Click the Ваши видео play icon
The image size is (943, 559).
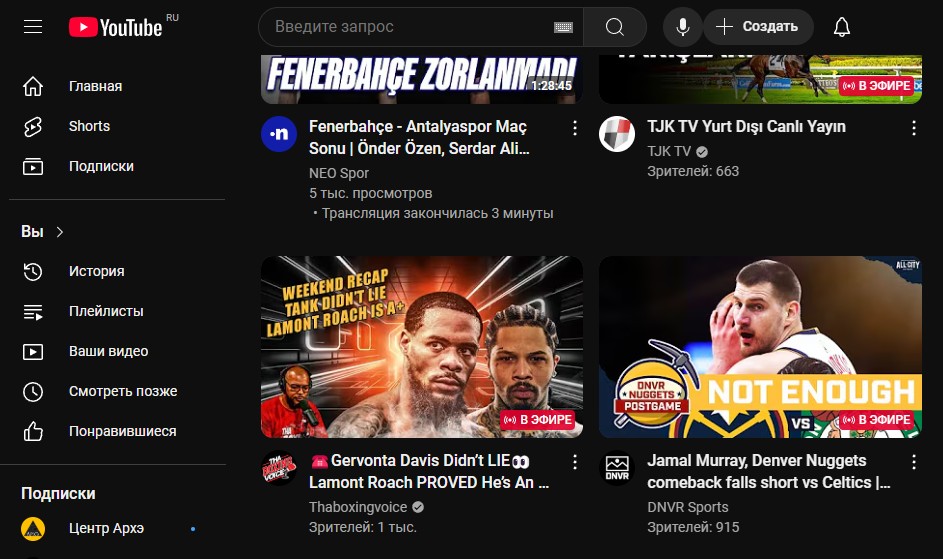point(33,351)
